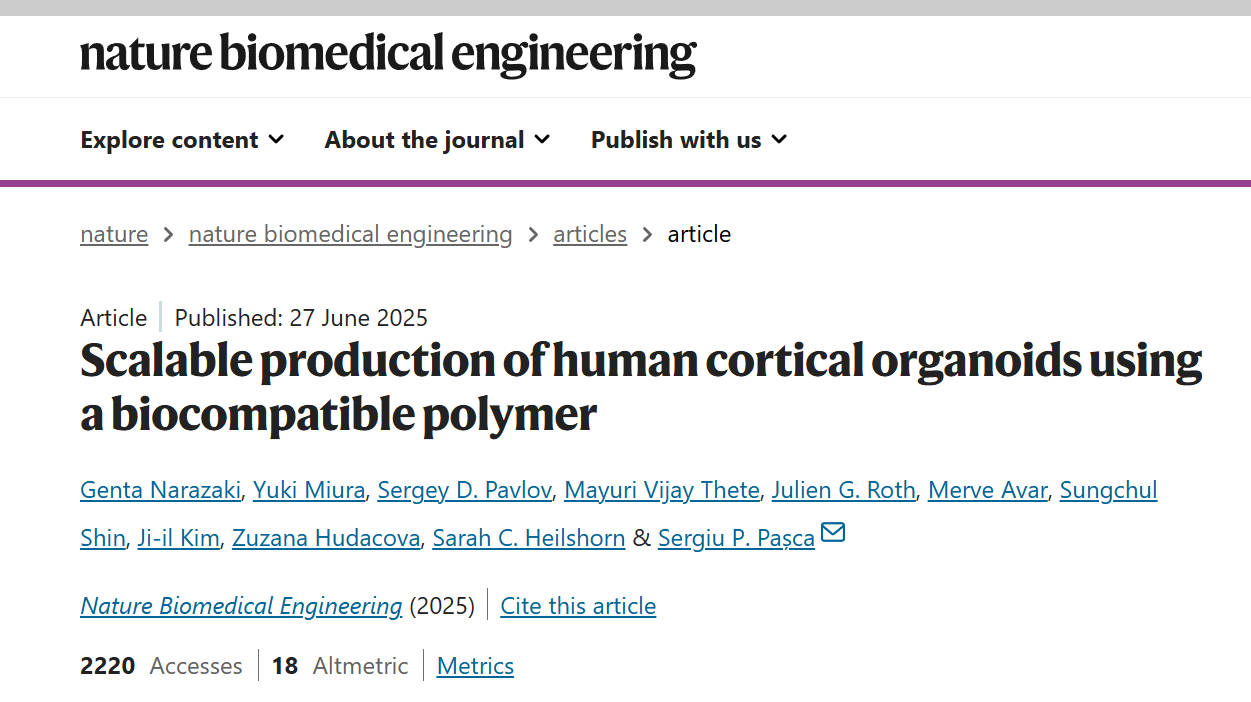Click Julien G. Roth author link
The height and width of the screenshot is (702, 1251).
click(843, 490)
